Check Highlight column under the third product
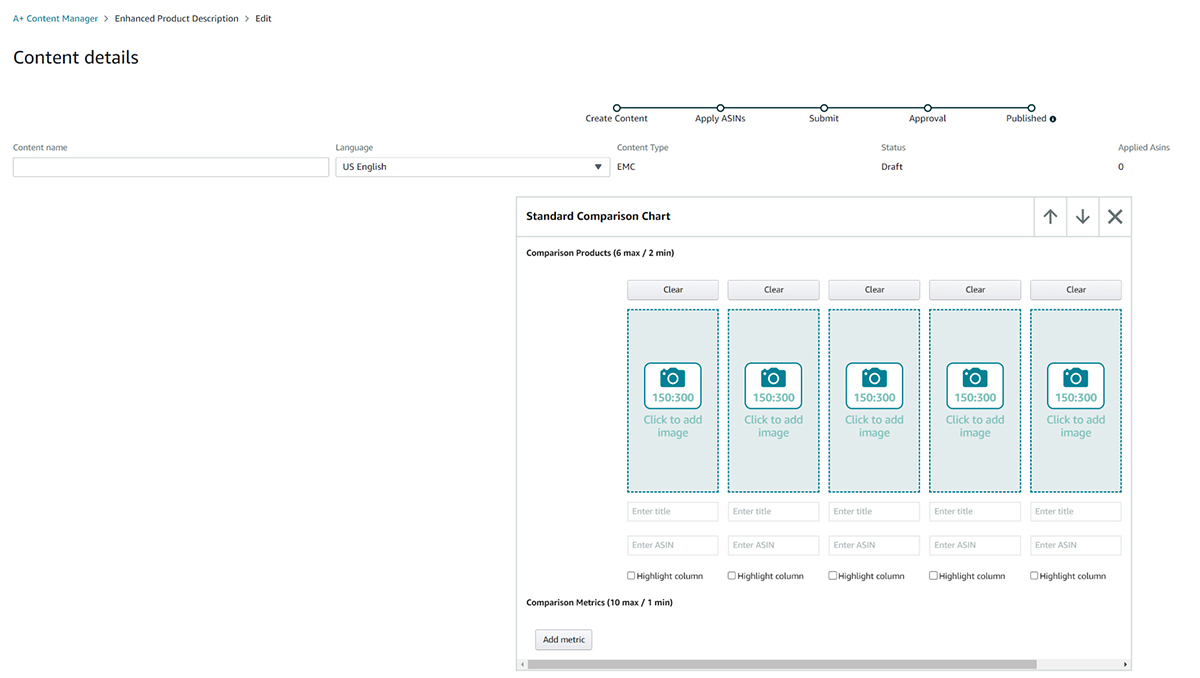Image resolution: width=1200 pixels, height=678 pixels. pos(833,576)
